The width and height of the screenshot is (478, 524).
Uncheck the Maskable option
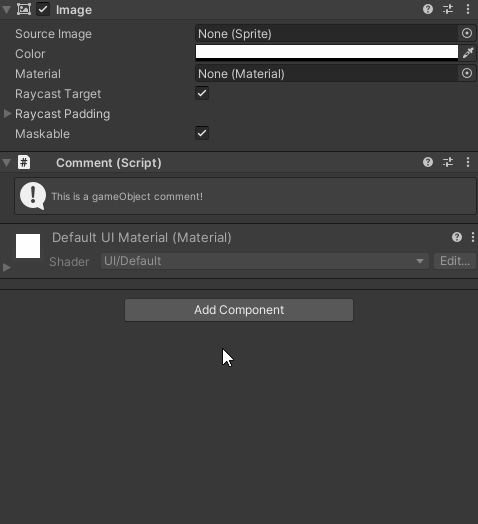[x=202, y=133]
